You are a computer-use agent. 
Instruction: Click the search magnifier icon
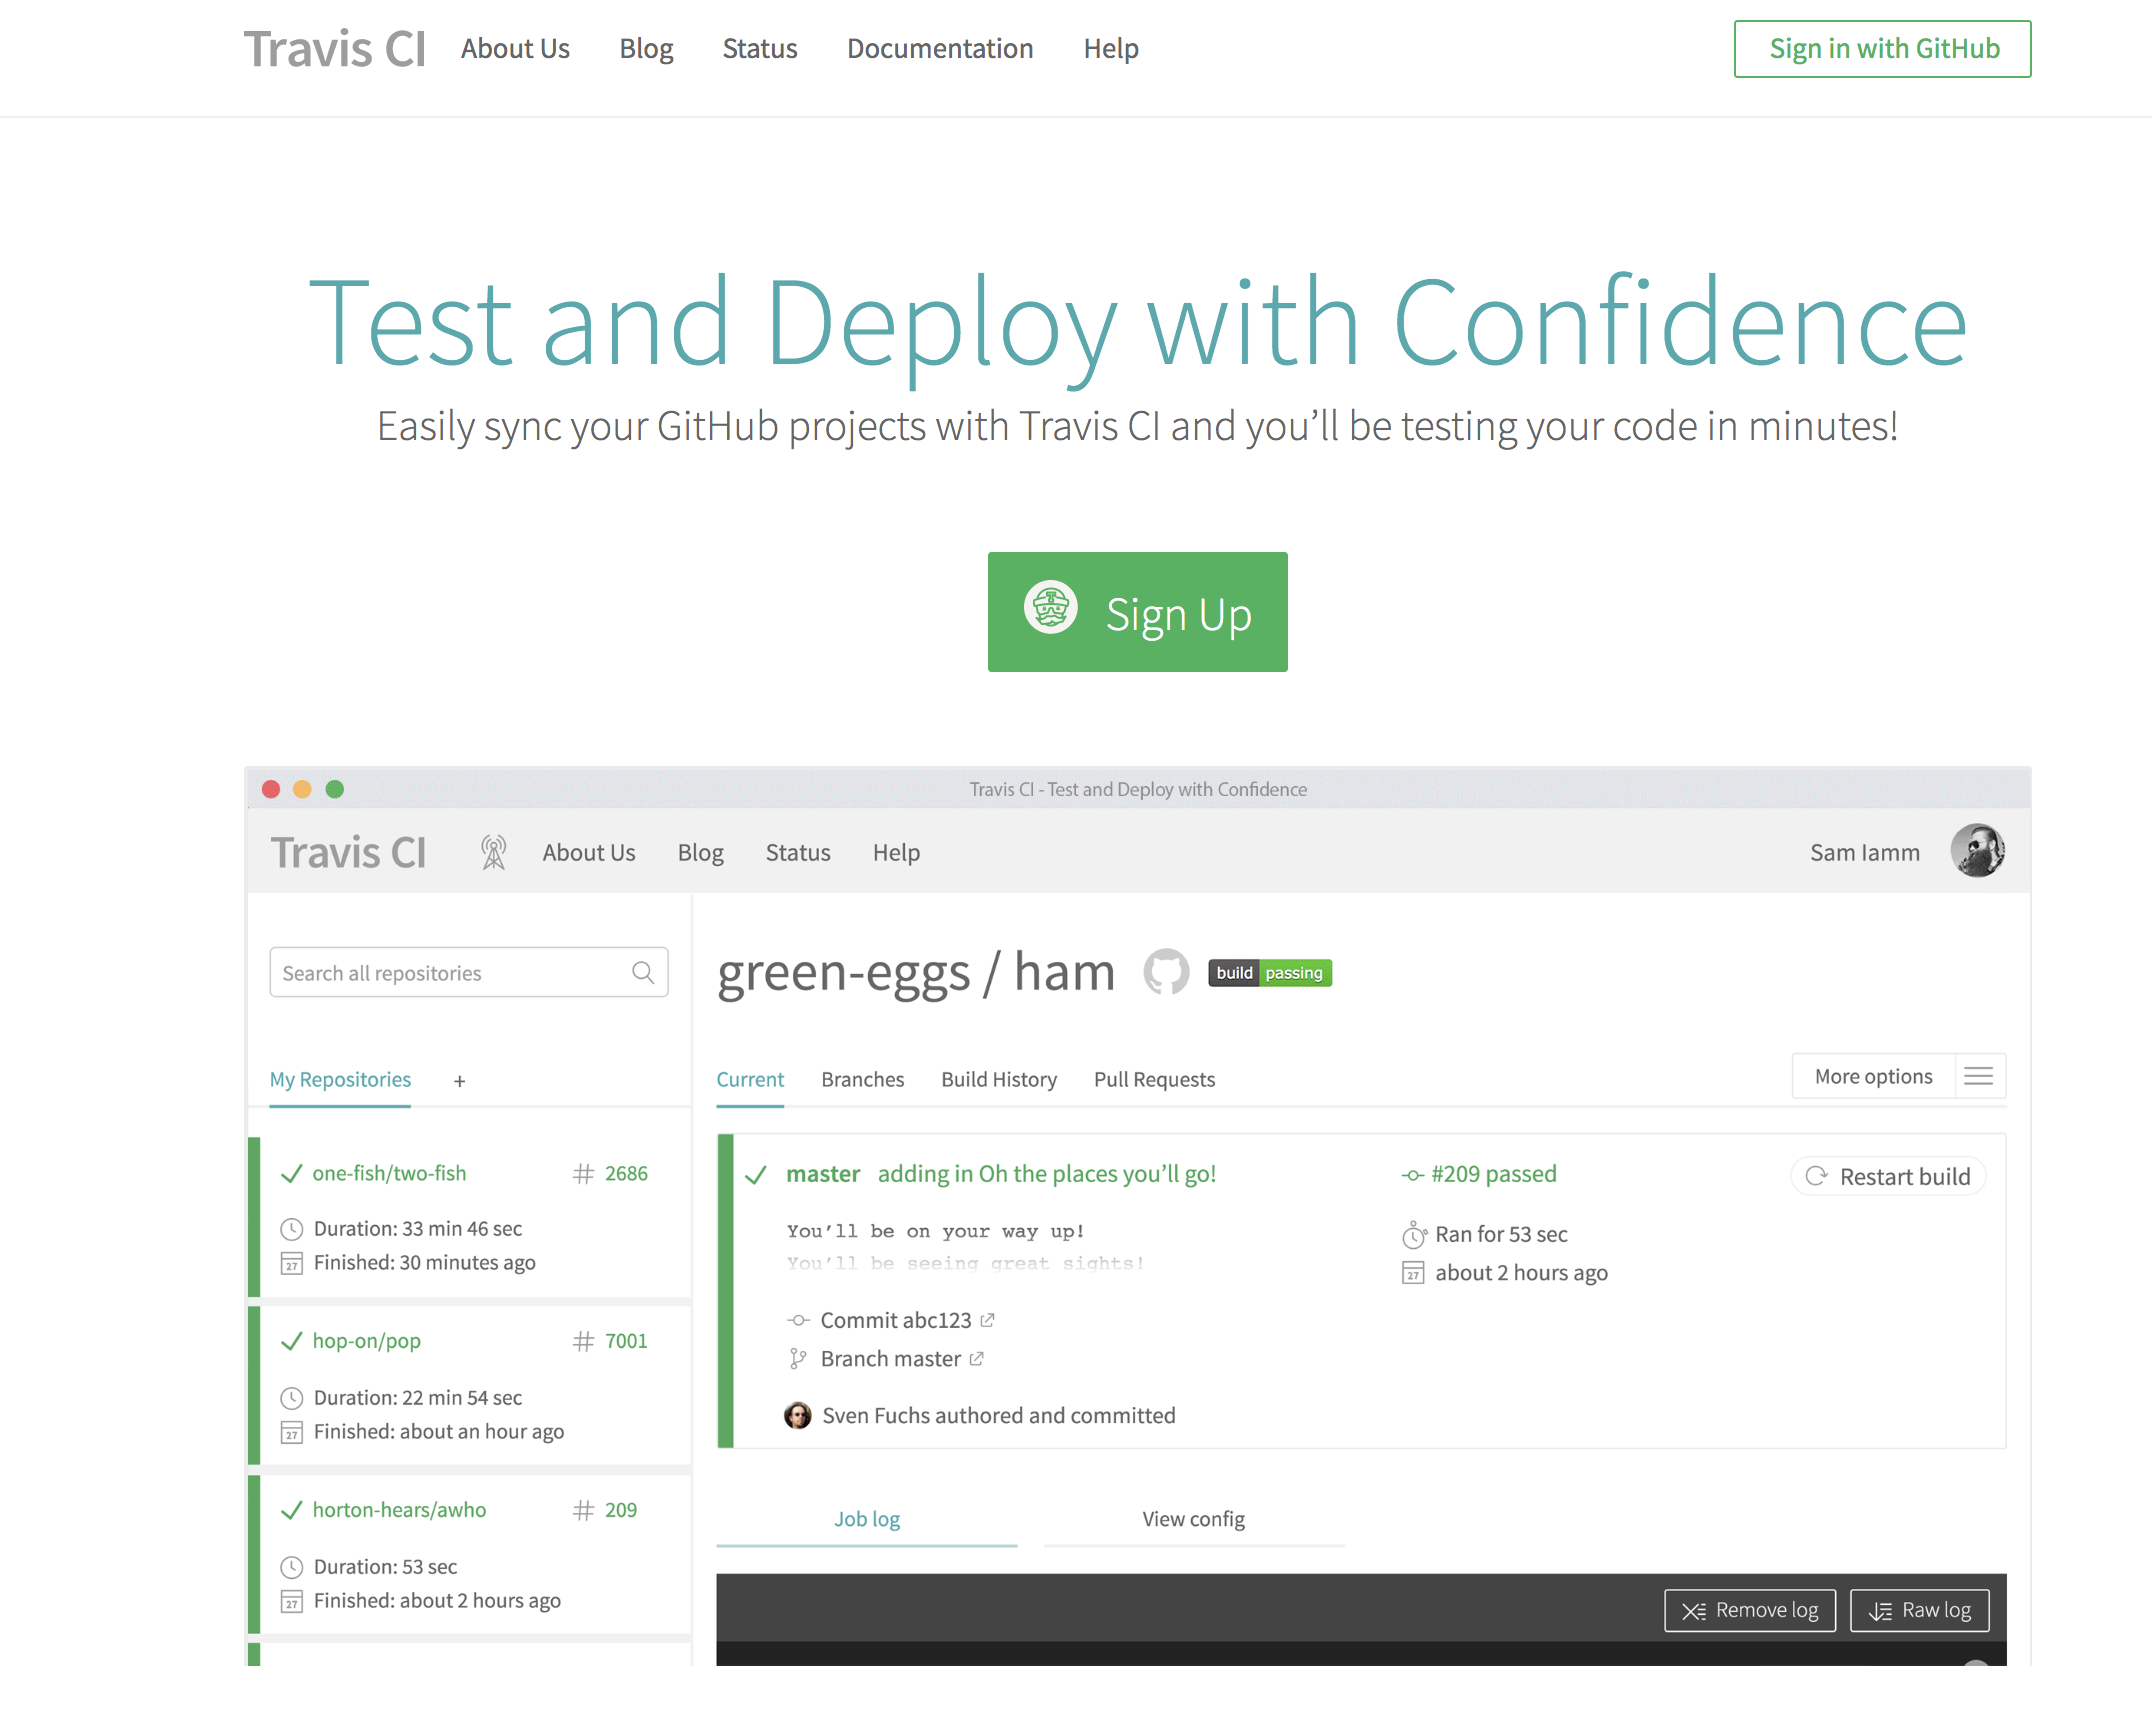click(x=643, y=972)
